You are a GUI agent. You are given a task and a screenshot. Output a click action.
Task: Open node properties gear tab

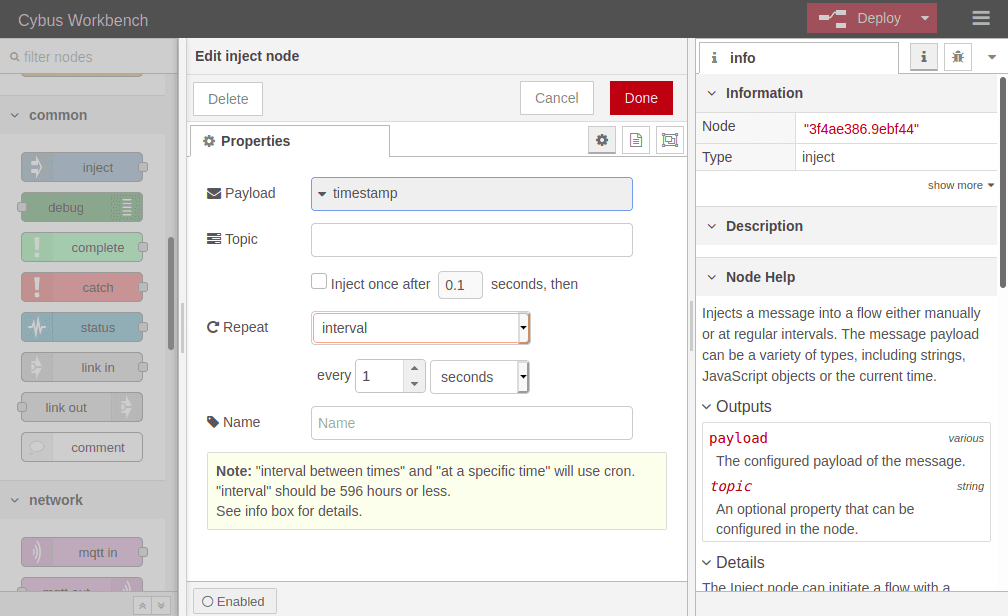pyautogui.click(x=602, y=141)
